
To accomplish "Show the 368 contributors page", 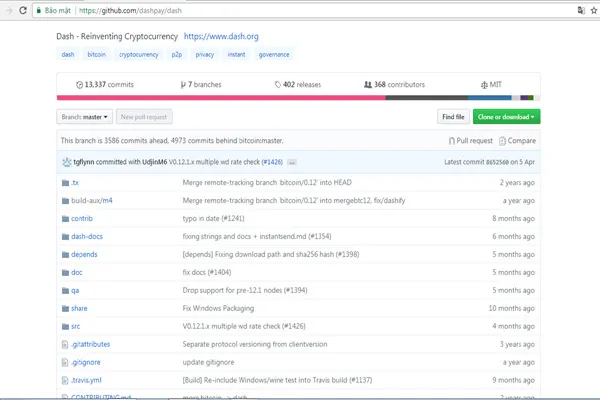I will tap(395, 85).
